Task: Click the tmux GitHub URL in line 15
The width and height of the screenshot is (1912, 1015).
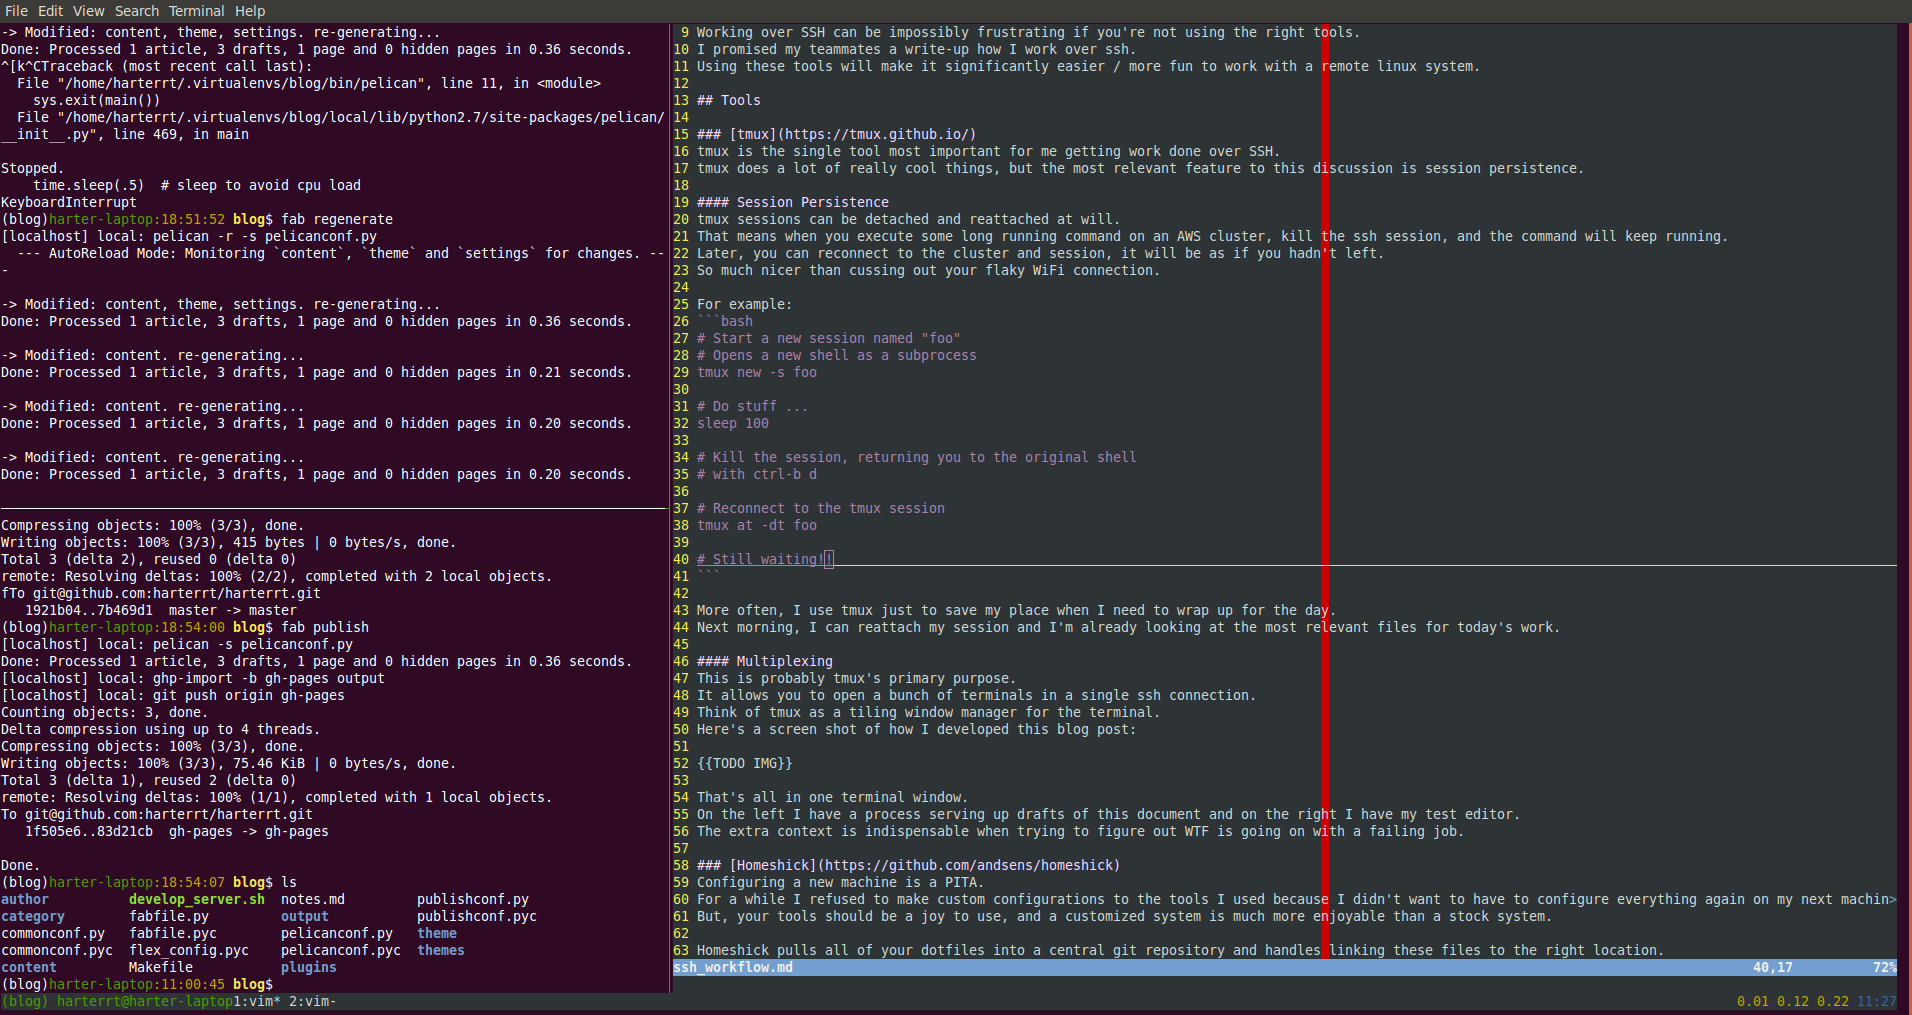Action: point(877,134)
